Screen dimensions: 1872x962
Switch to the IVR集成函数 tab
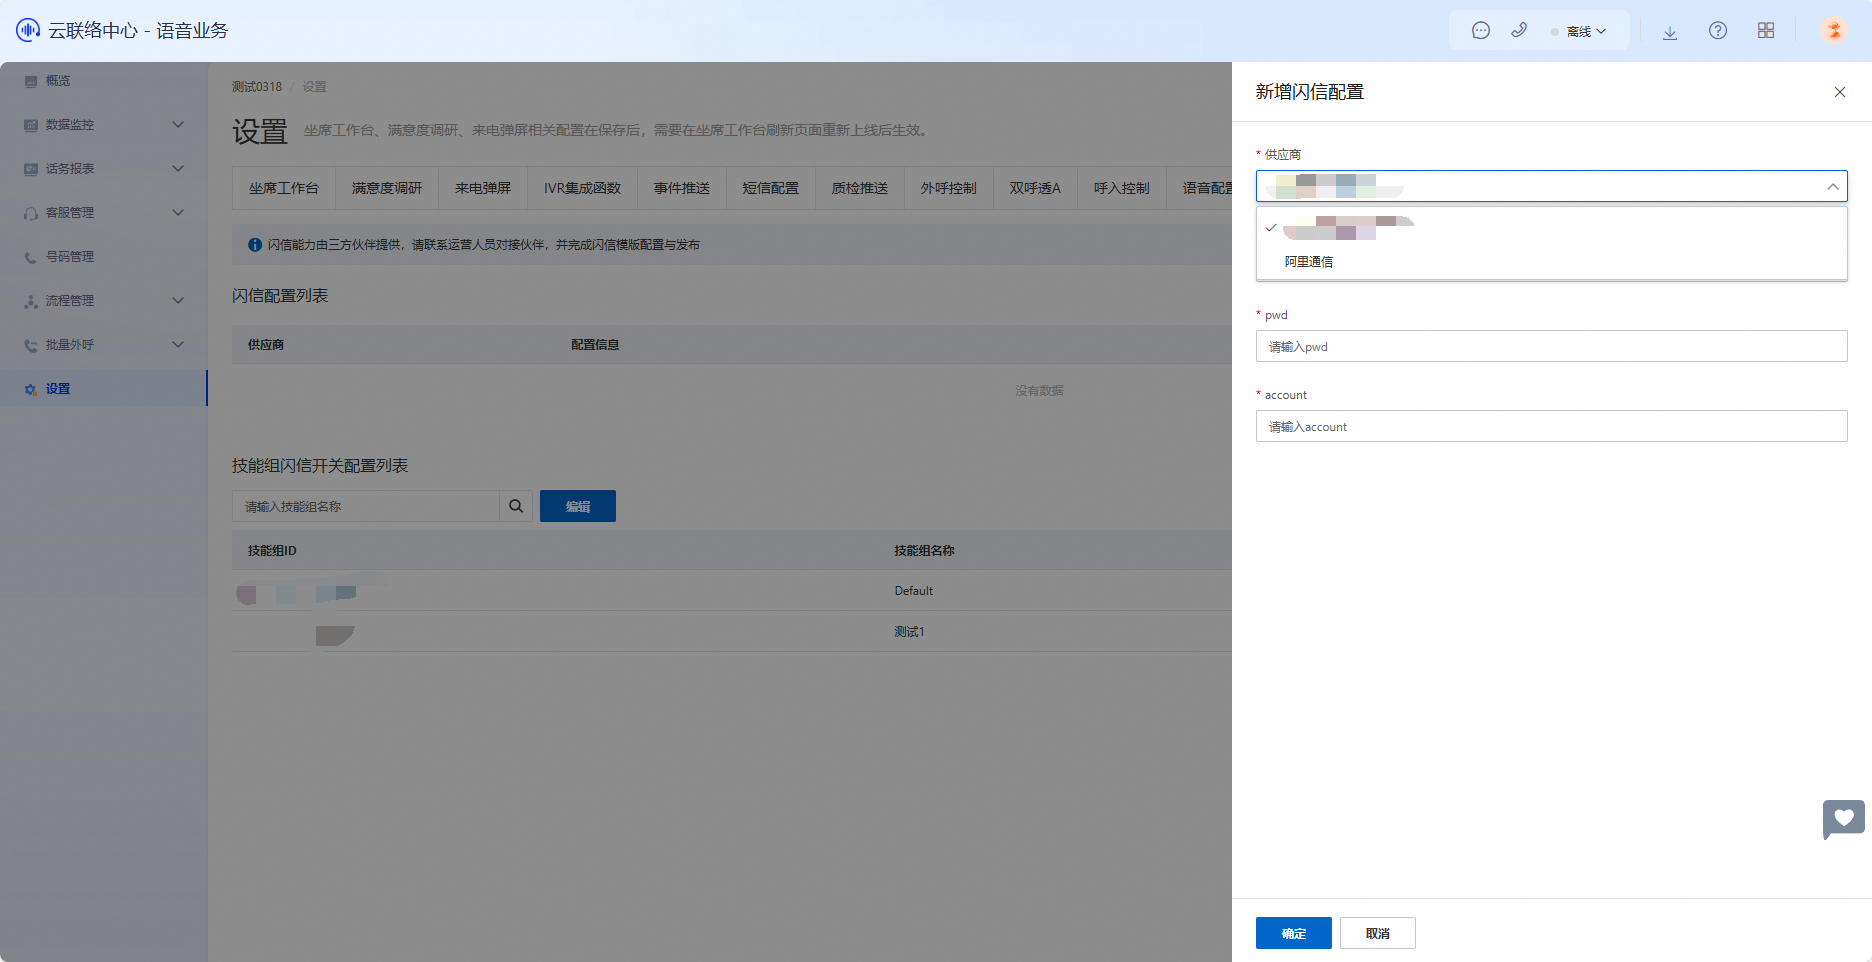[x=583, y=188]
